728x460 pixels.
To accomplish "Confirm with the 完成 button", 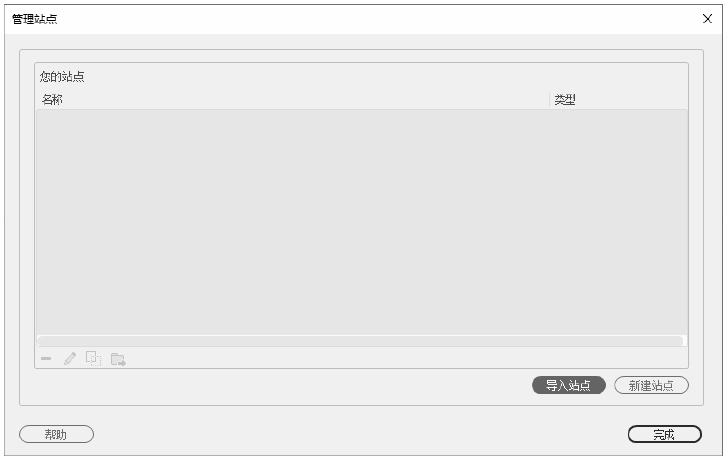I will pos(664,434).
